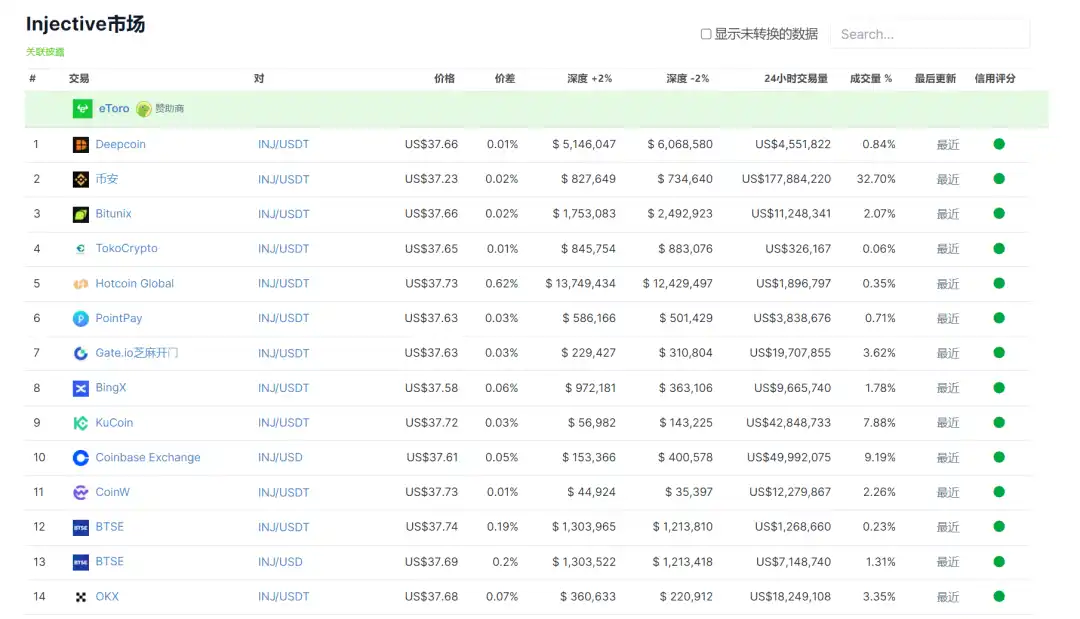The width and height of the screenshot is (1080, 619).
Task: Click the eToro sponsor logo icon
Action: (x=82, y=109)
